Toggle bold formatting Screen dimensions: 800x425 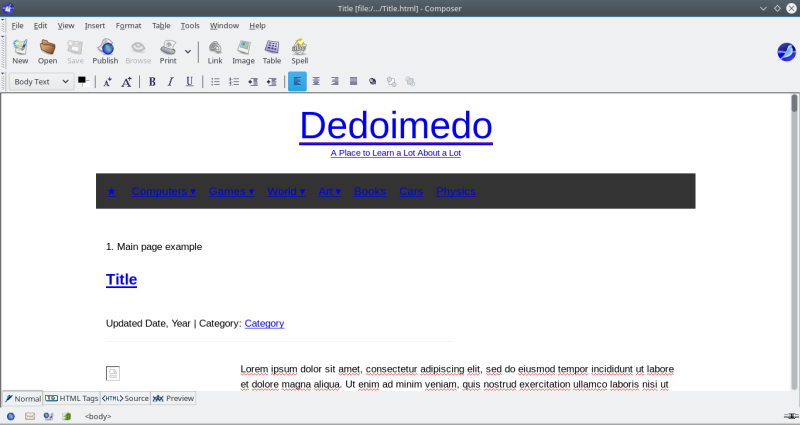[x=152, y=82]
